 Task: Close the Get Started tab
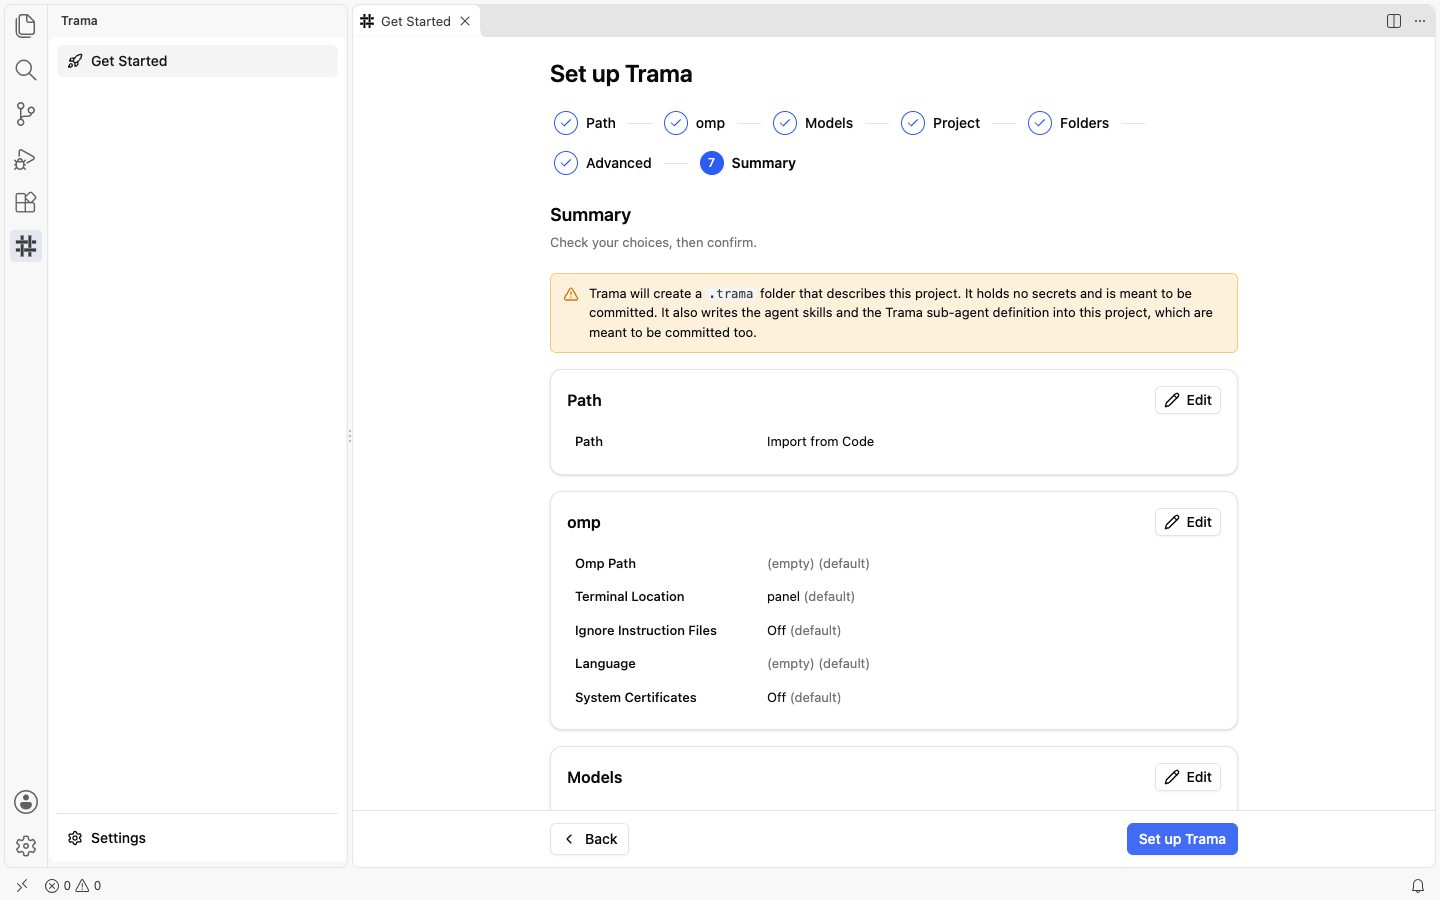point(465,21)
